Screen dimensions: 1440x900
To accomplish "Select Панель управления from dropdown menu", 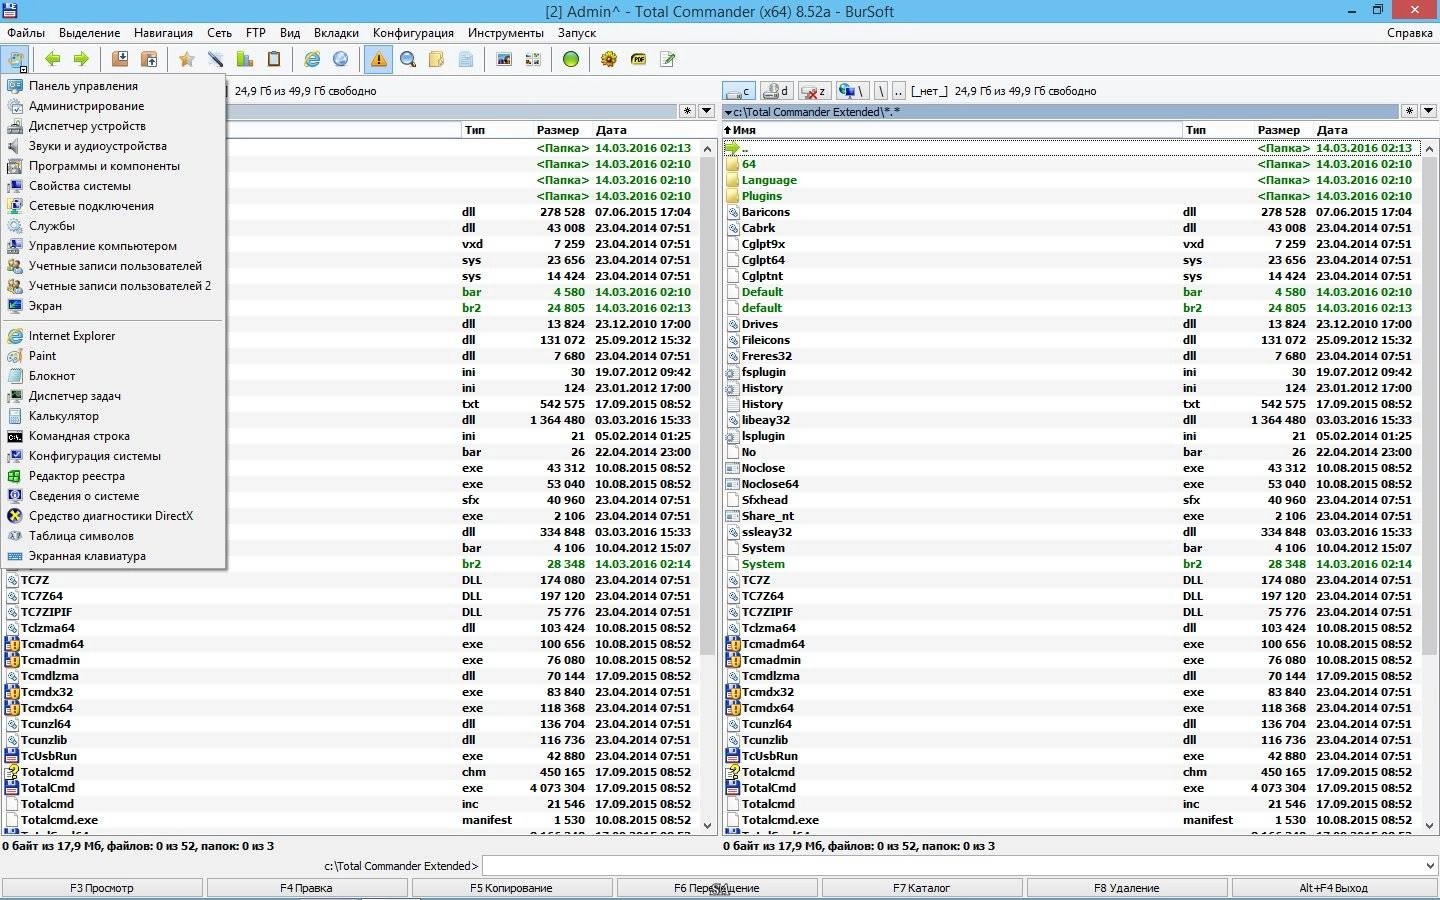I will [115, 86].
